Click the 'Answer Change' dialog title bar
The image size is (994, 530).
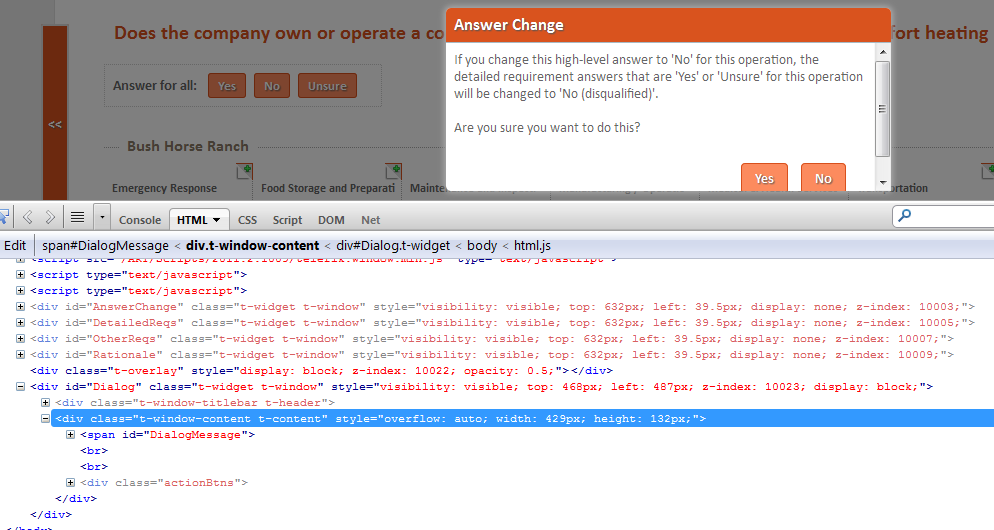[668, 25]
